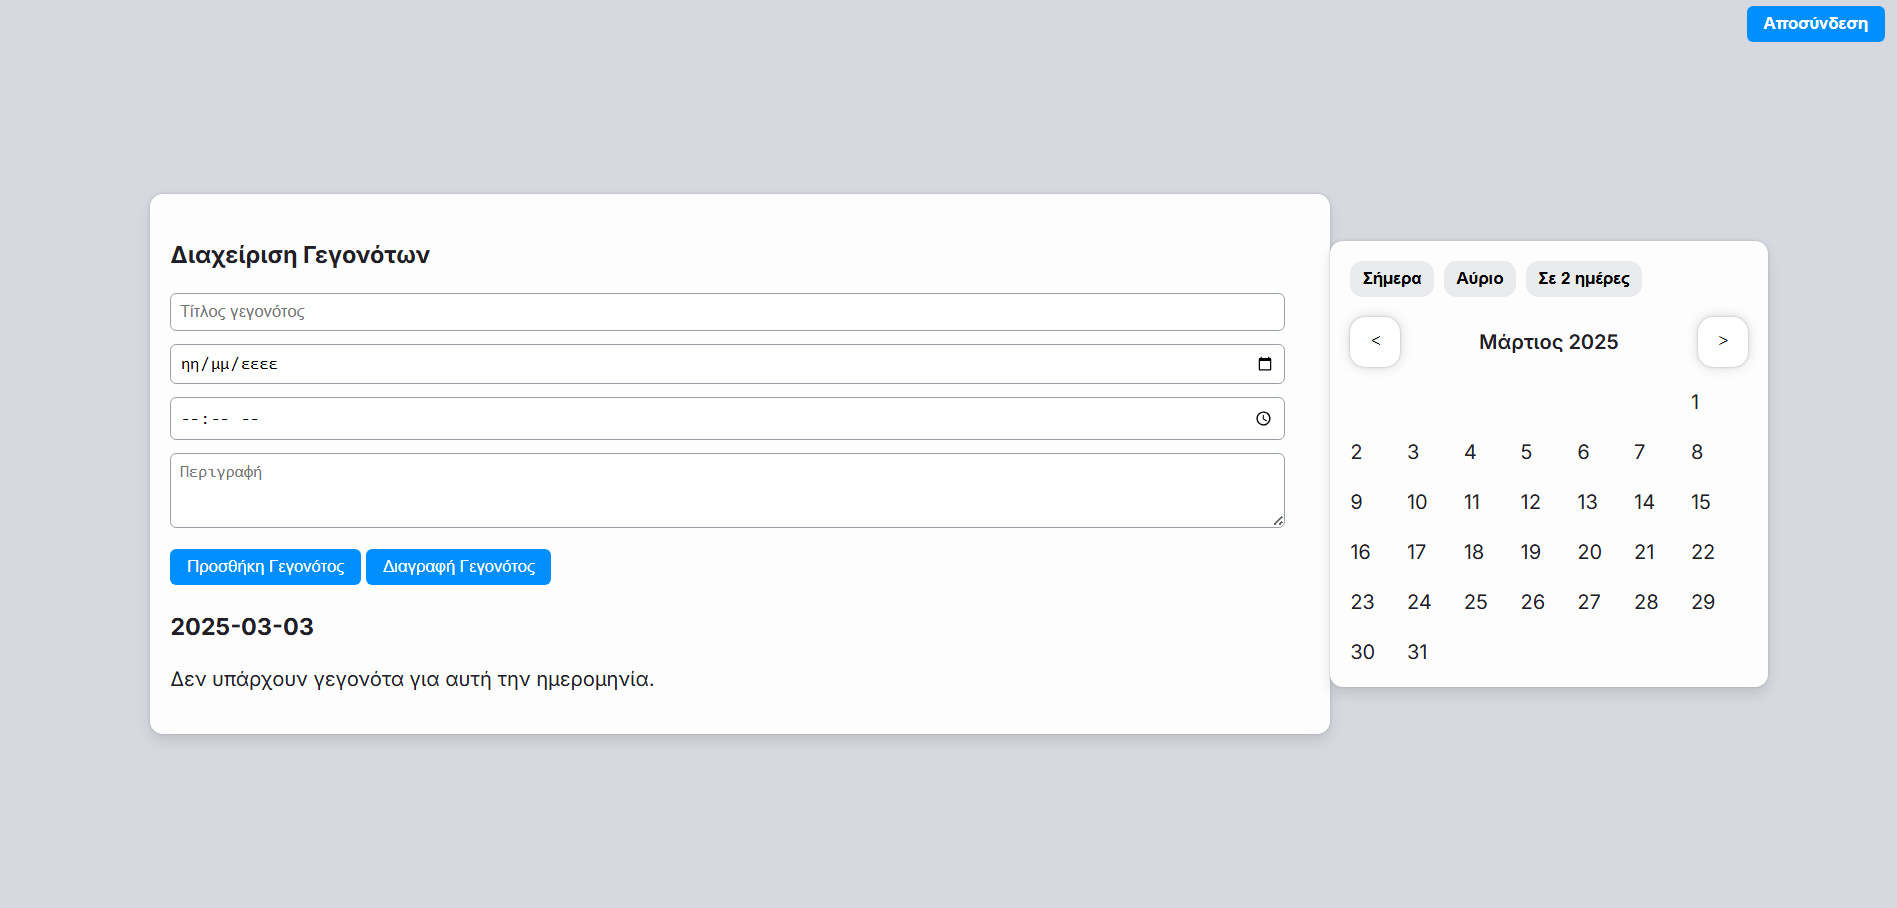The width and height of the screenshot is (1897, 908).
Task: Click the Αποσύνδεση logout button
Action: [1815, 24]
